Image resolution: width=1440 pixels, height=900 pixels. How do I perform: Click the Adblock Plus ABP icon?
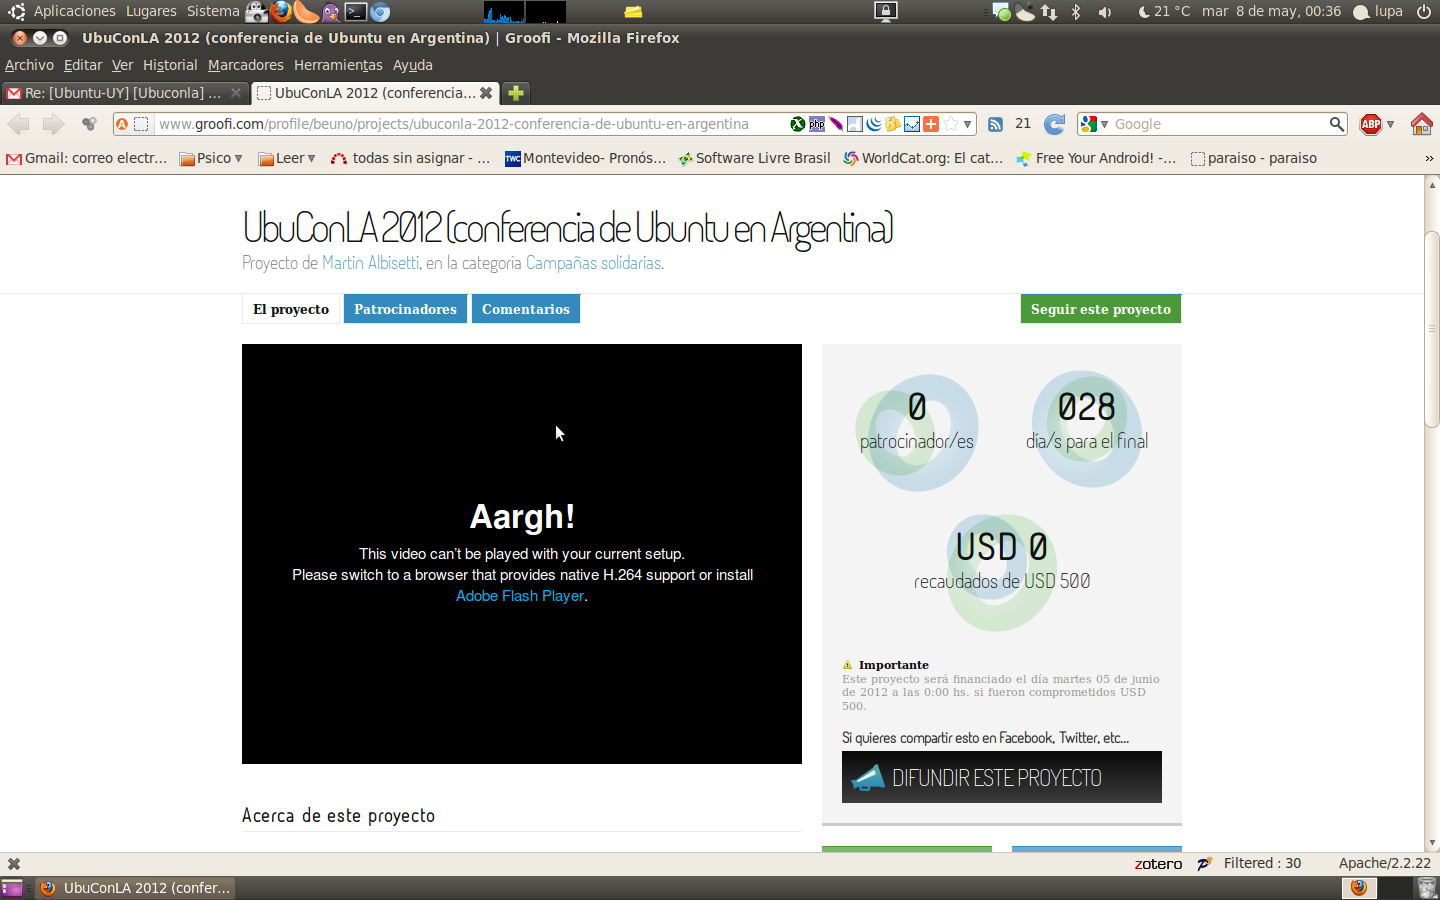pos(1371,124)
